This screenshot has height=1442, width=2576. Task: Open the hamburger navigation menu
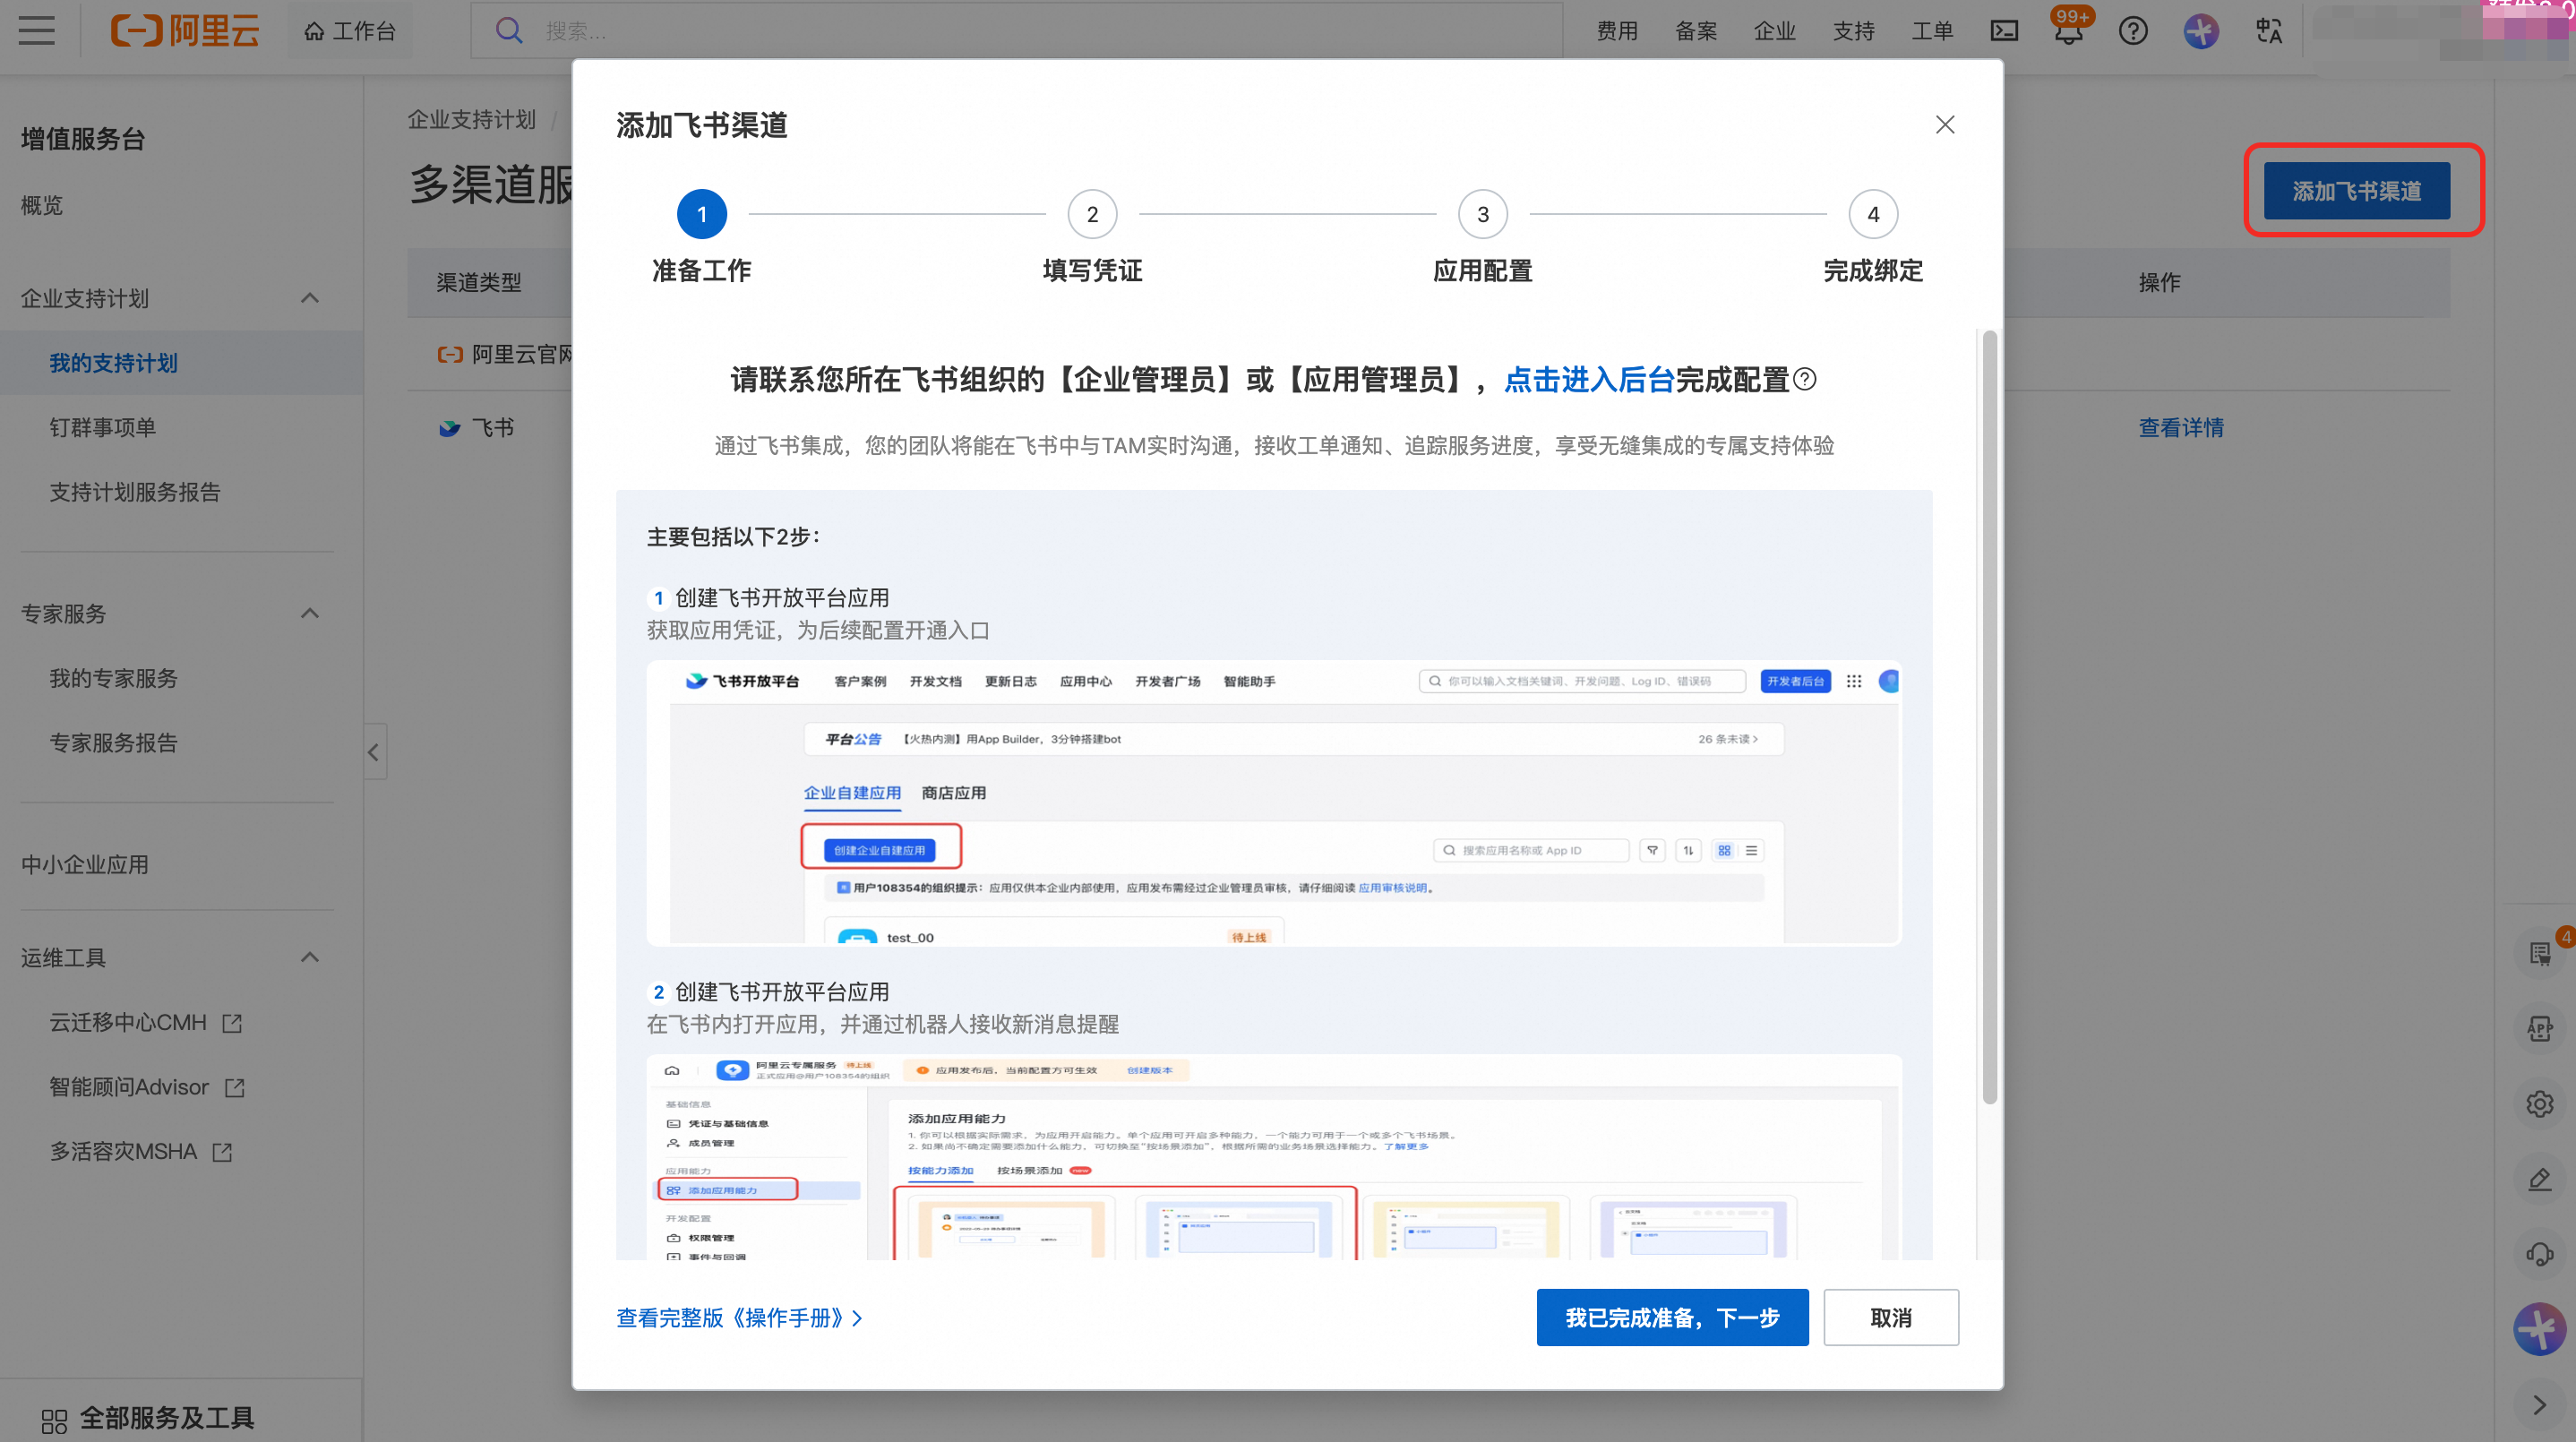(x=37, y=31)
